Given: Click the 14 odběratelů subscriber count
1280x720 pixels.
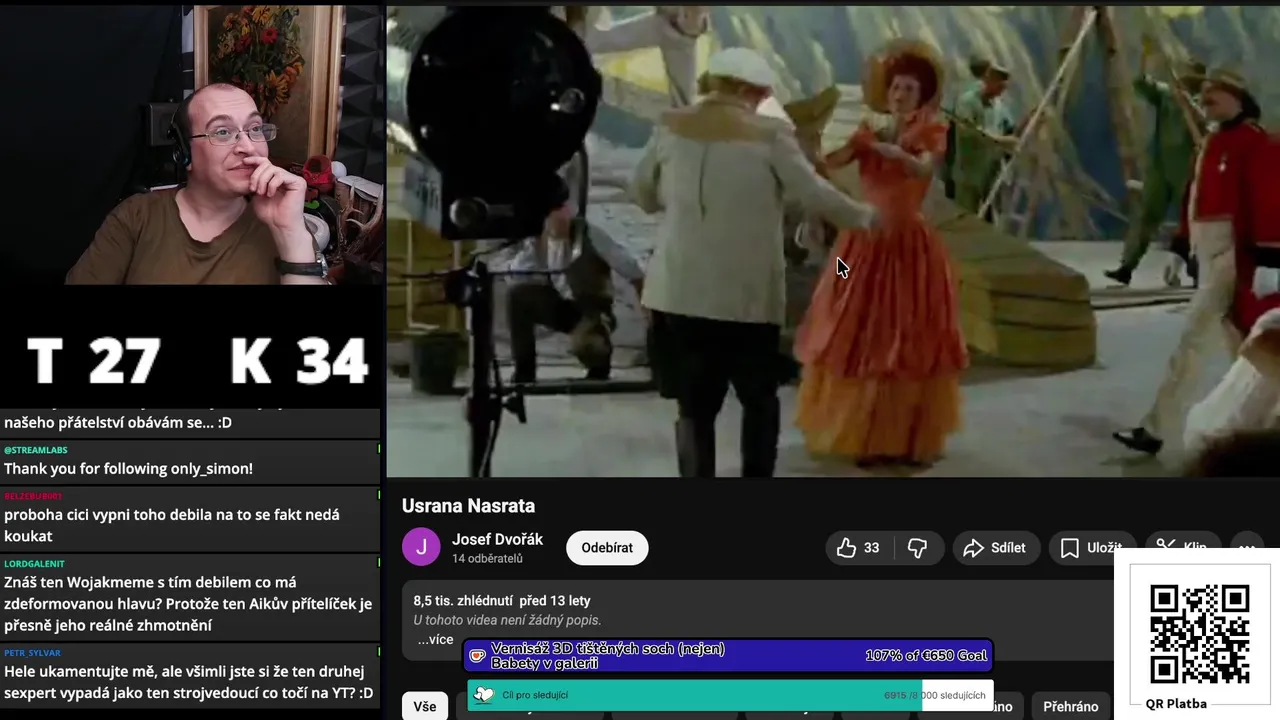Looking at the screenshot, I should coord(487,559).
